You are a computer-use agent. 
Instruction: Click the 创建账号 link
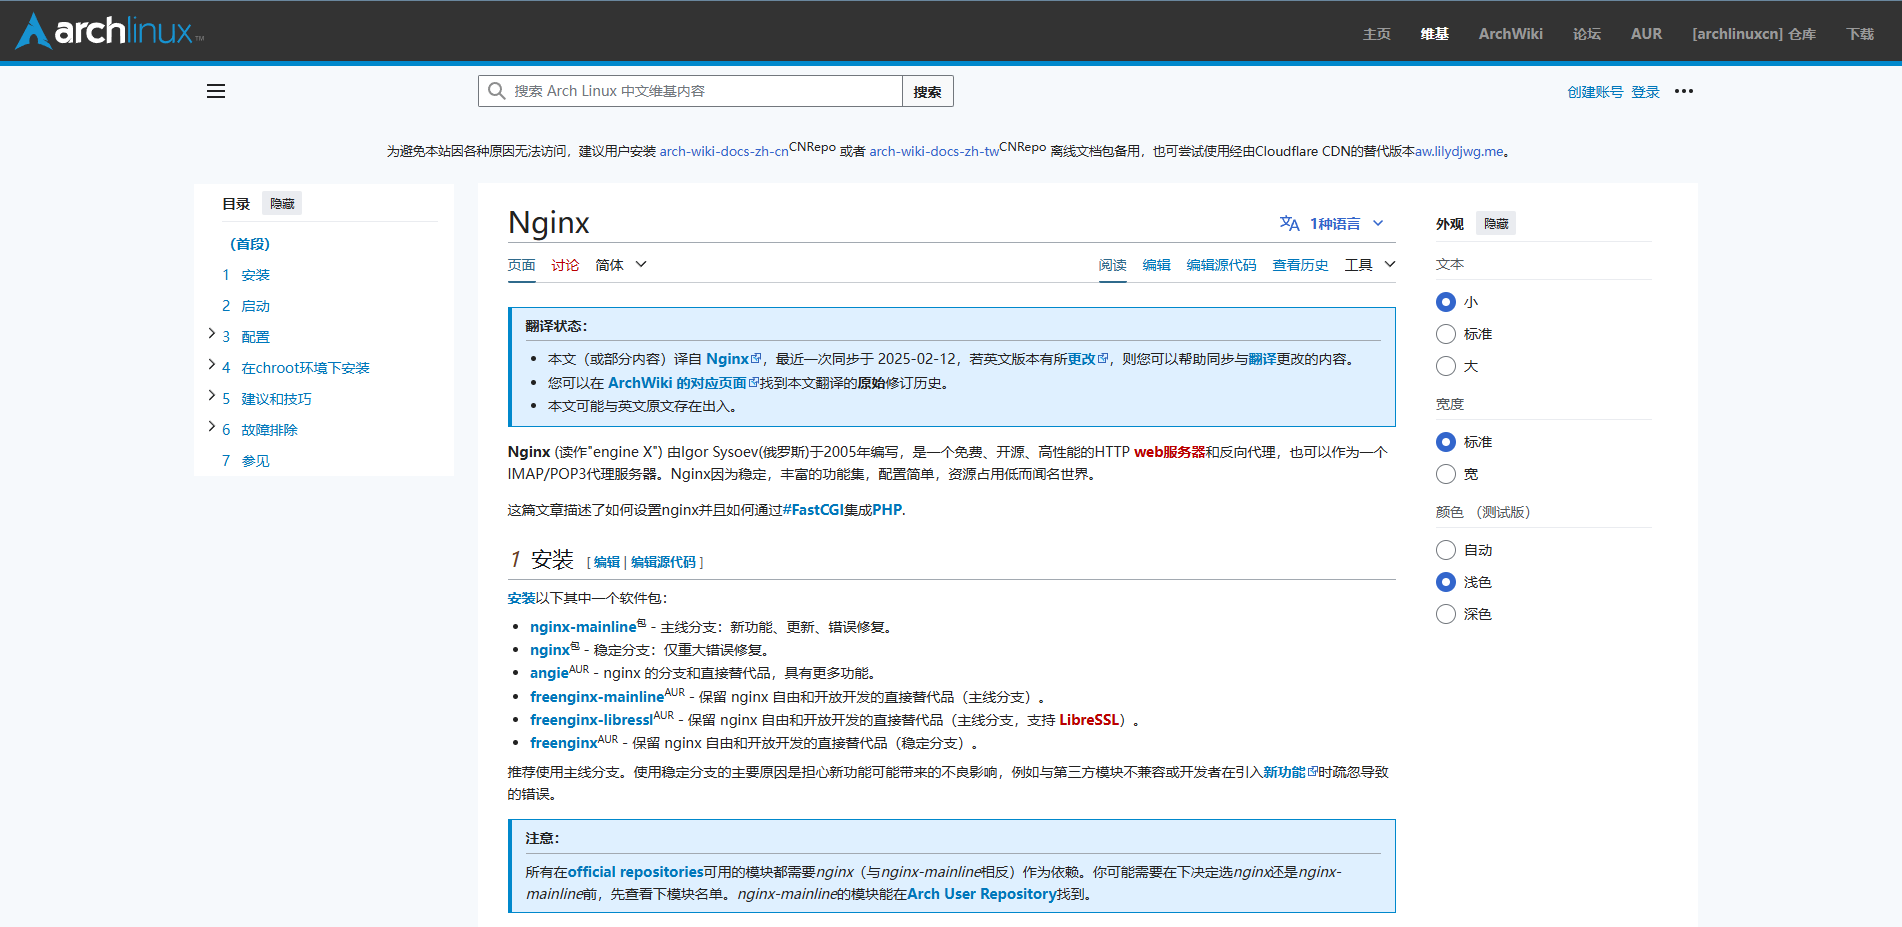tap(1595, 92)
